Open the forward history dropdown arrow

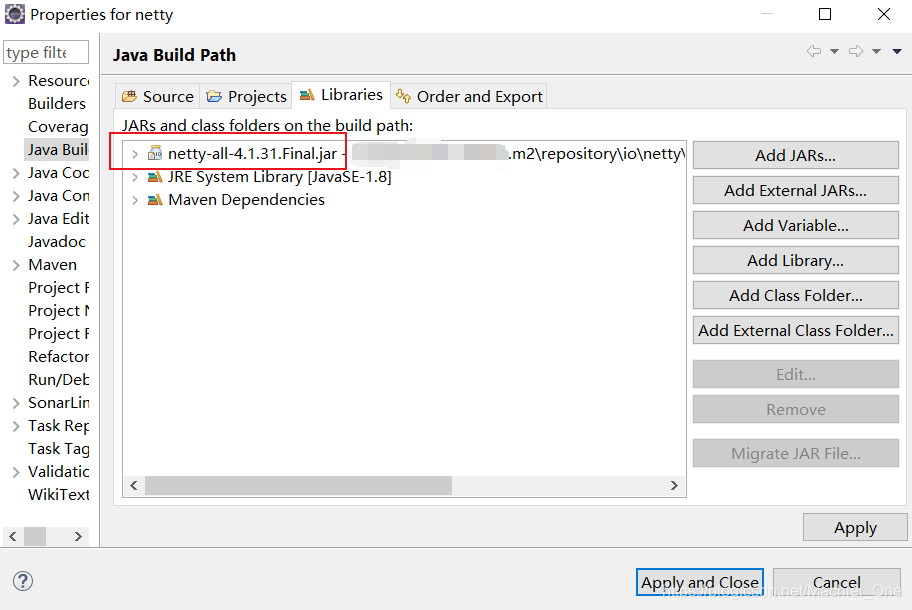click(876, 52)
